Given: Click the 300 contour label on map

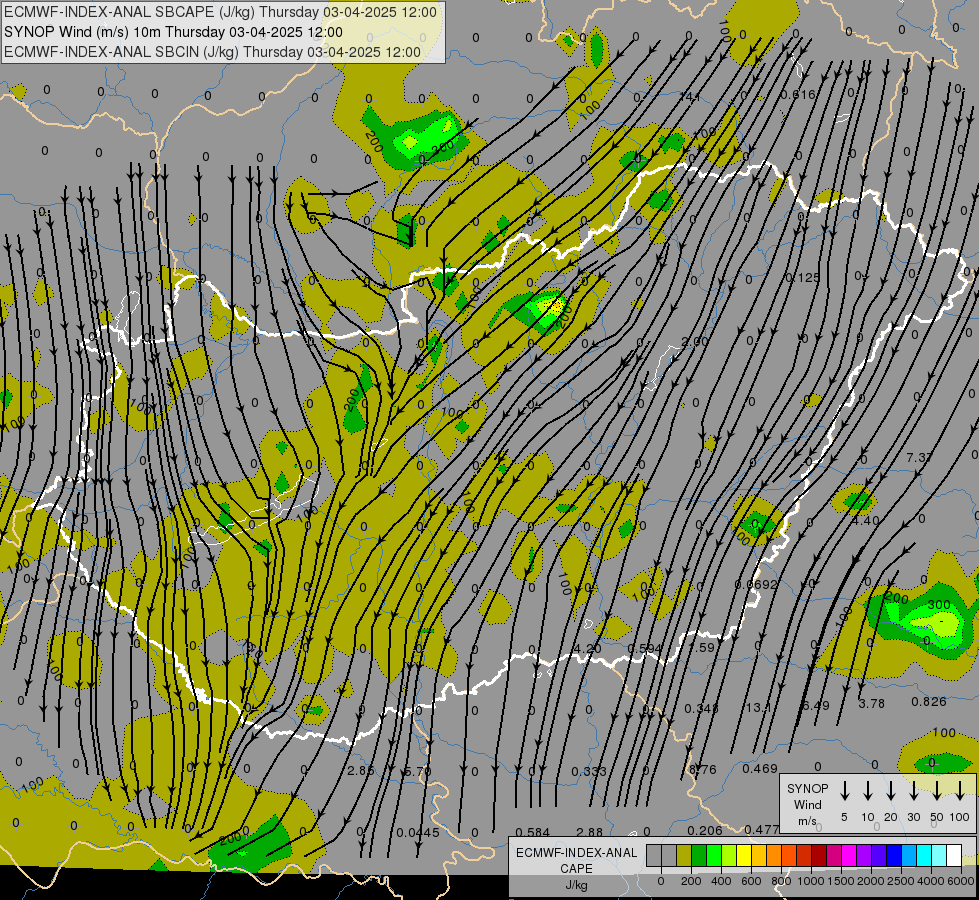Looking at the screenshot, I should 938,605.
